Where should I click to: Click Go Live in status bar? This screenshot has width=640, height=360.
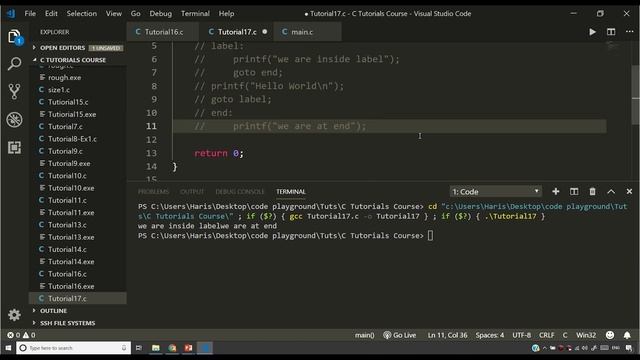pyautogui.click(x=400, y=335)
